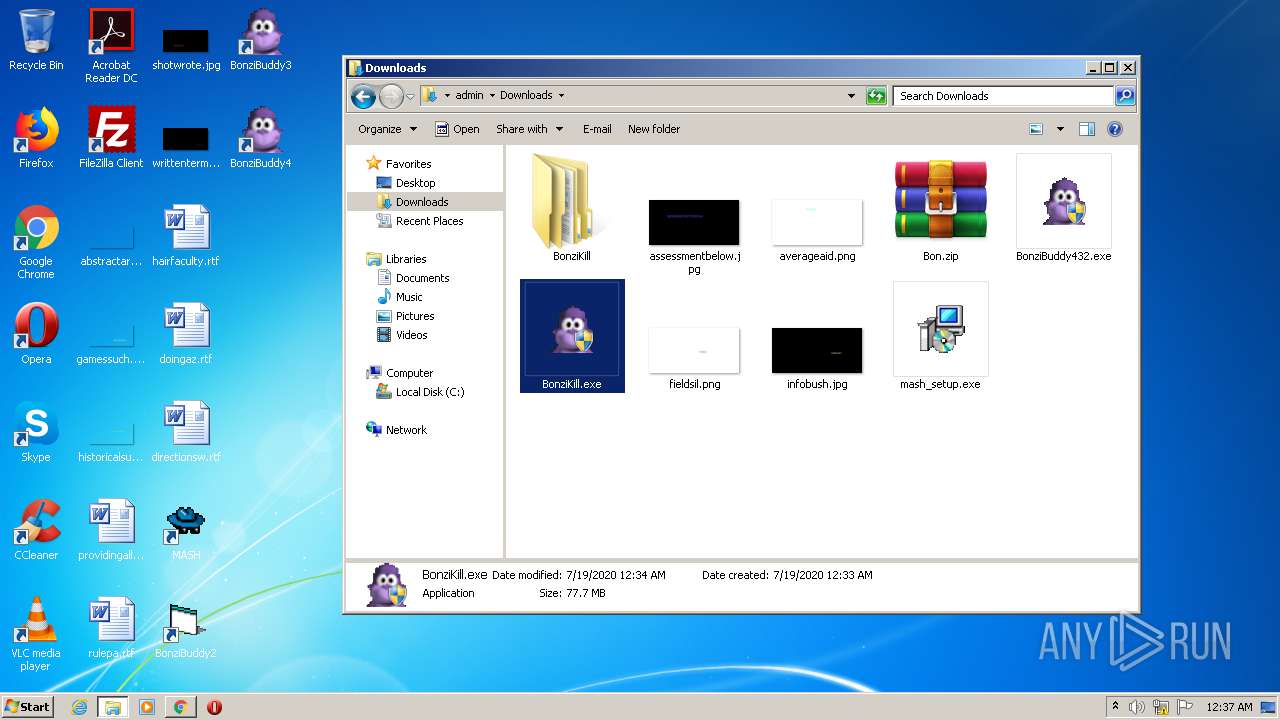Open the Organize menu
The image size is (1280, 720).
[387, 129]
